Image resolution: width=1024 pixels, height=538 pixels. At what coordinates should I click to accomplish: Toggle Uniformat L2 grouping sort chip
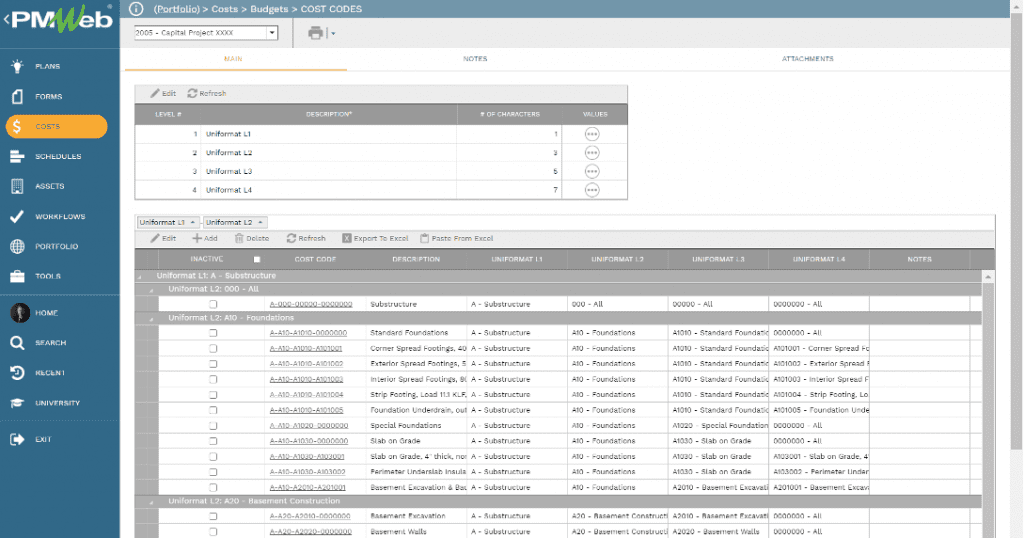[234, 222]
